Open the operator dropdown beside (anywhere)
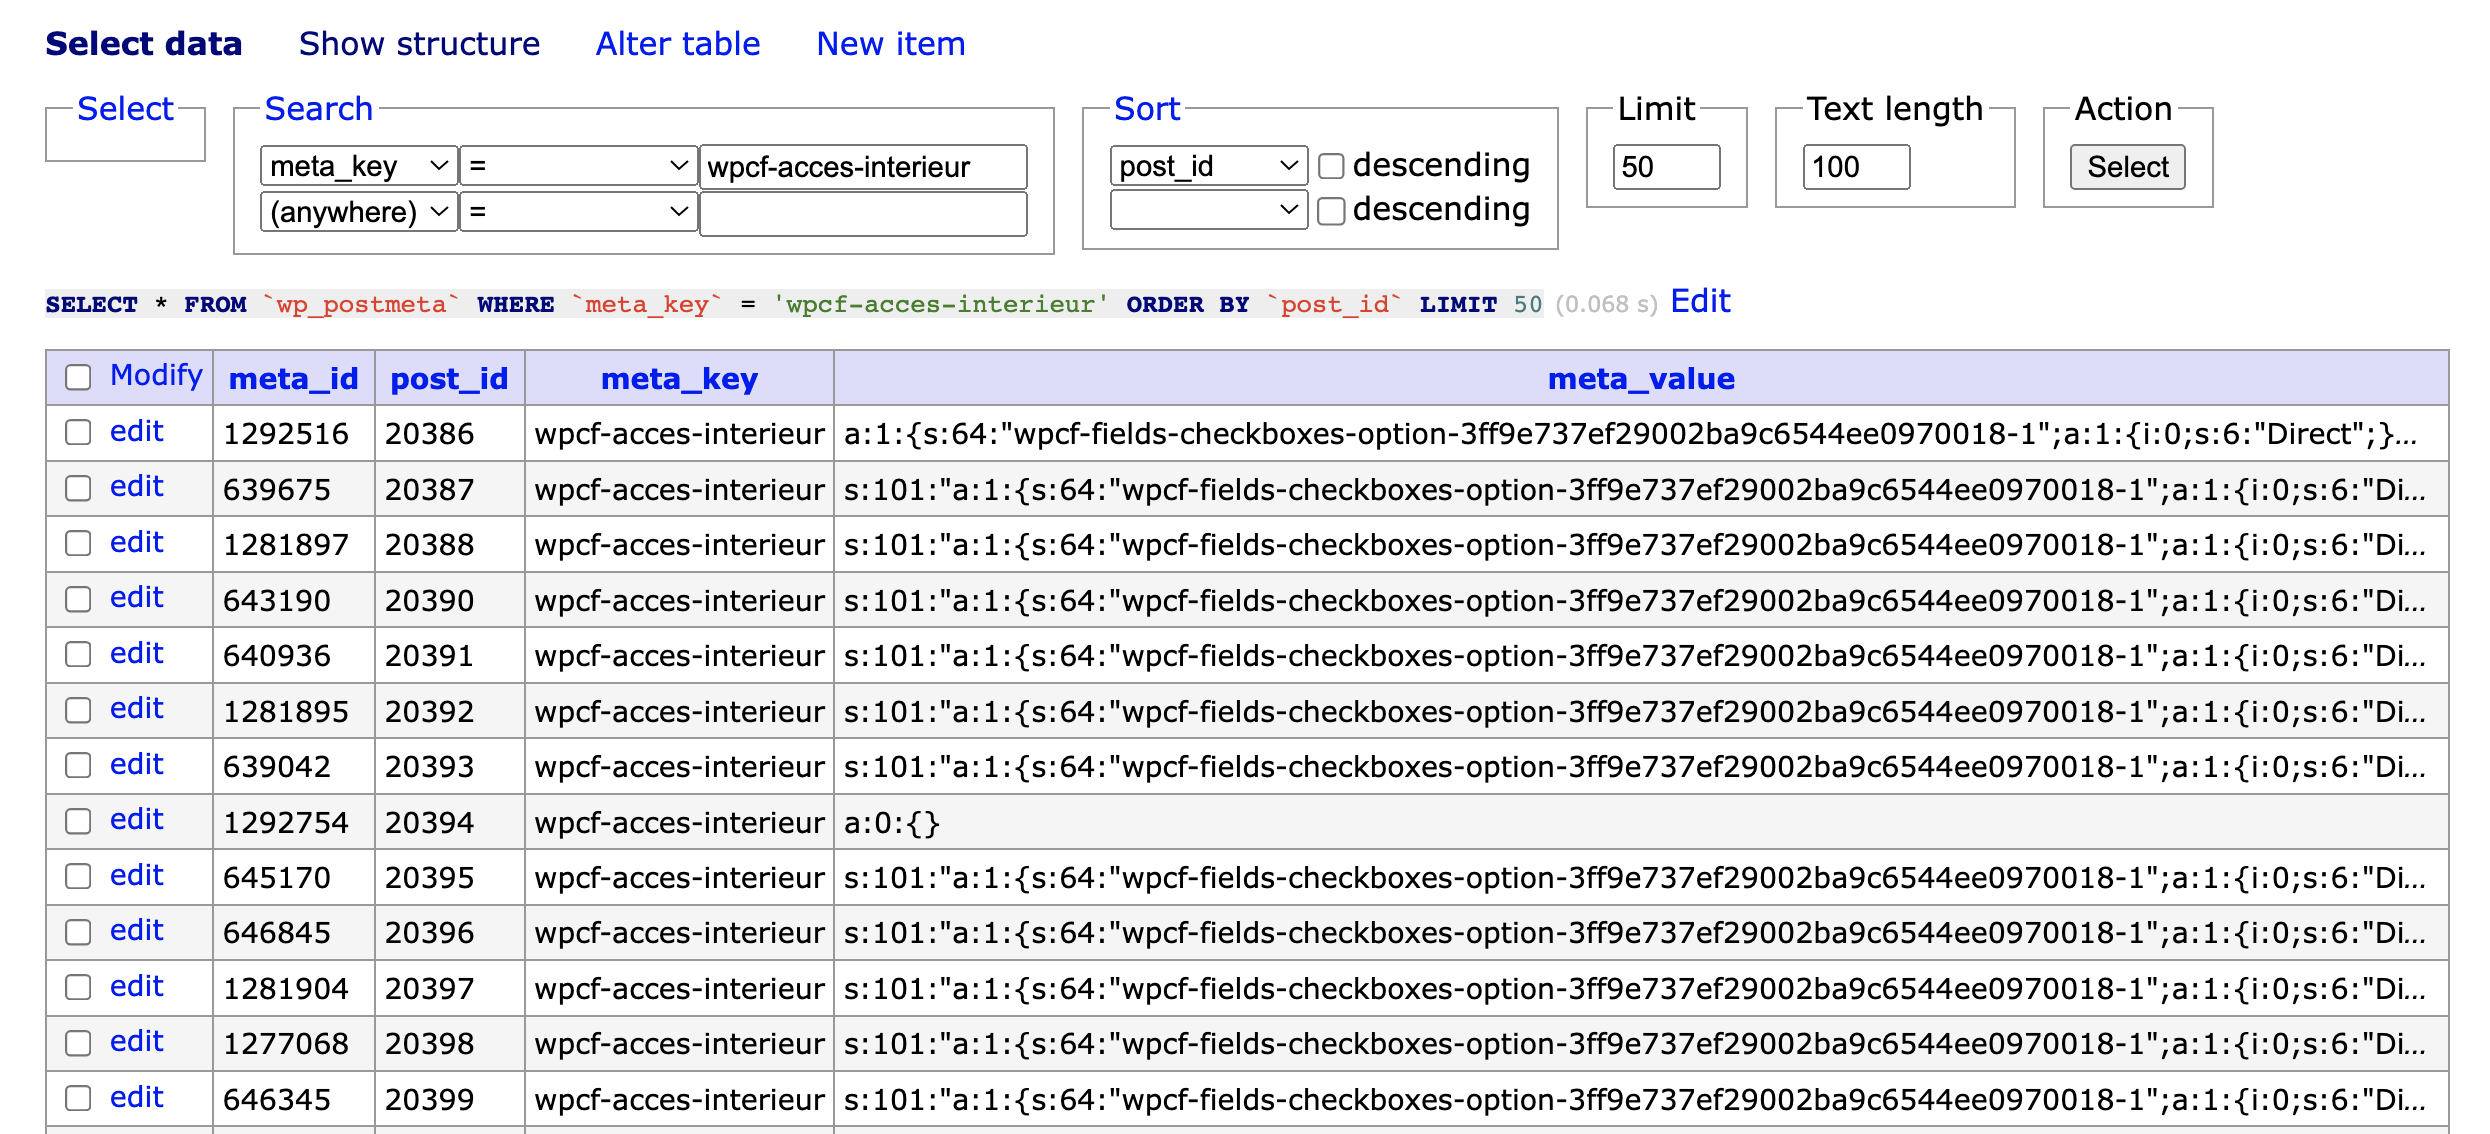 click(x=578, y=212)
